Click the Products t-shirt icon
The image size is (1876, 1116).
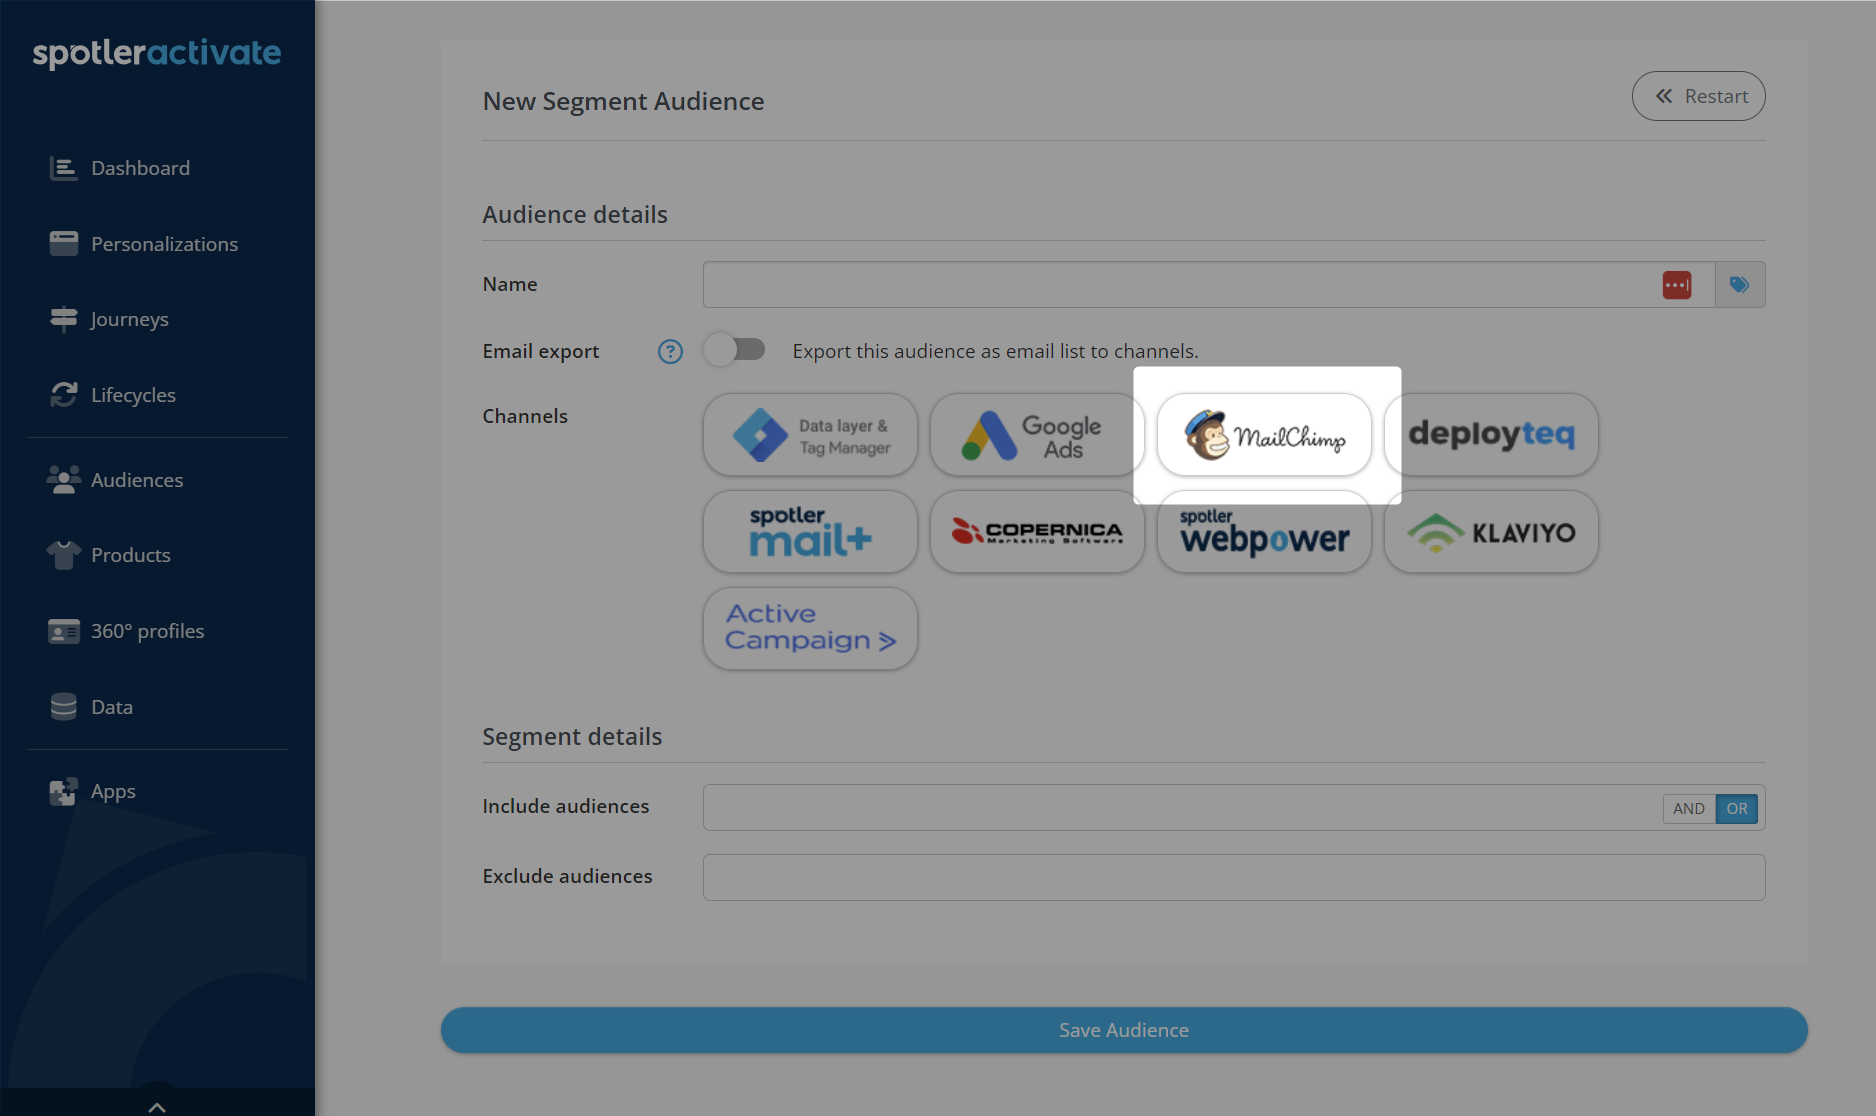point(63,555)
